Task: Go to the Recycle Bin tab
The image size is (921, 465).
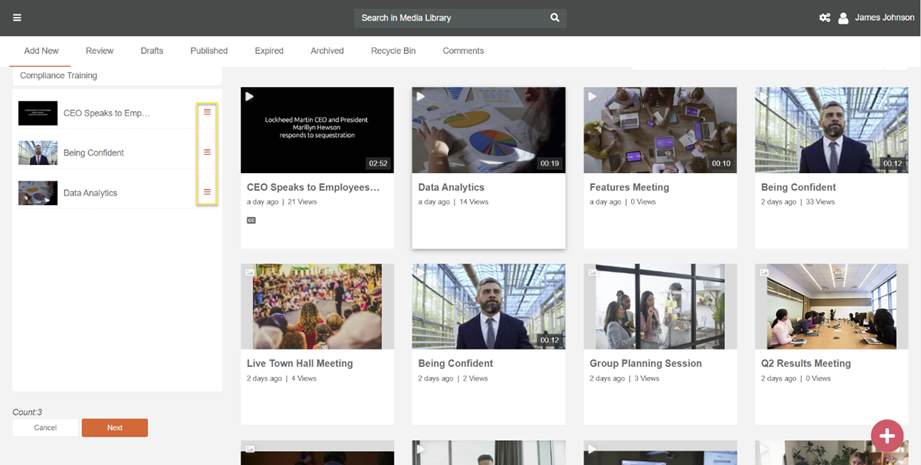Action: point(393,51)
